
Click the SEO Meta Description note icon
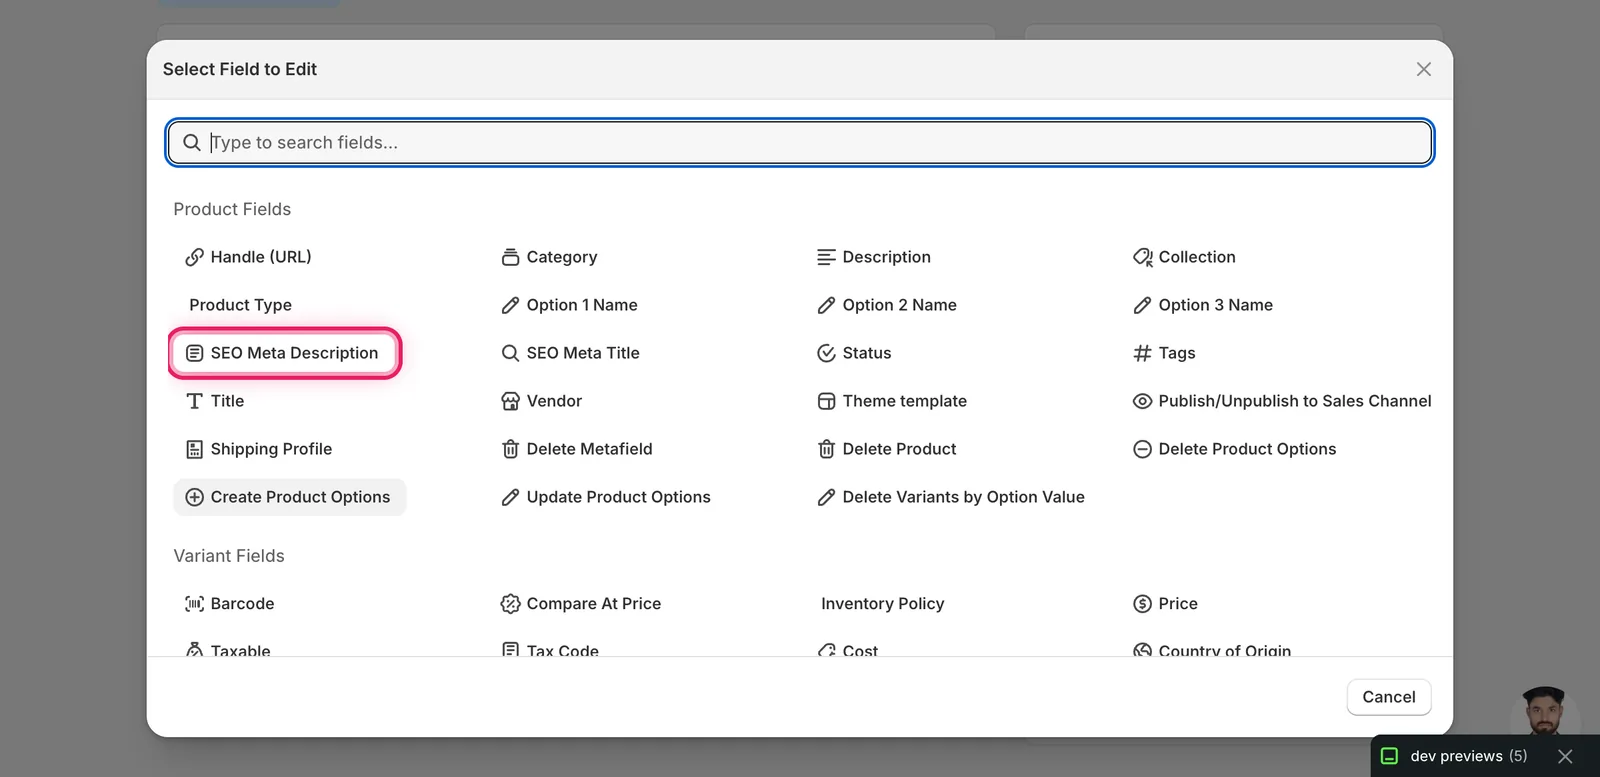[195, 353]
